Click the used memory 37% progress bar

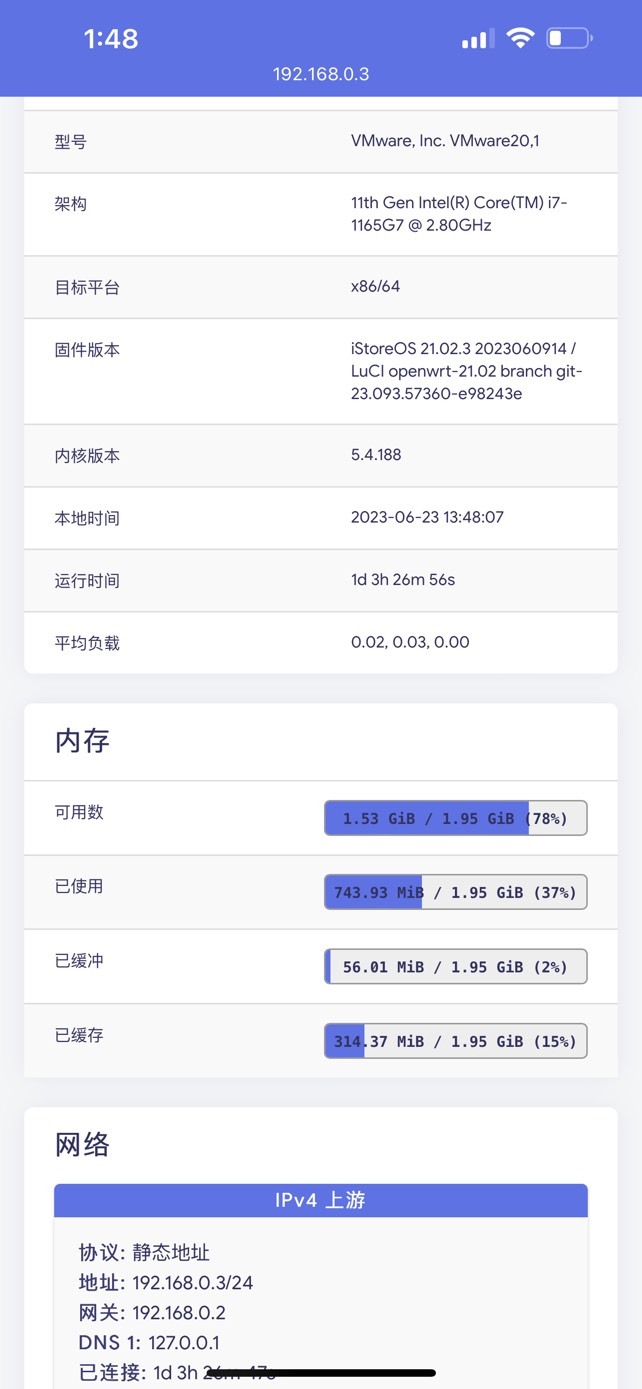456,892
